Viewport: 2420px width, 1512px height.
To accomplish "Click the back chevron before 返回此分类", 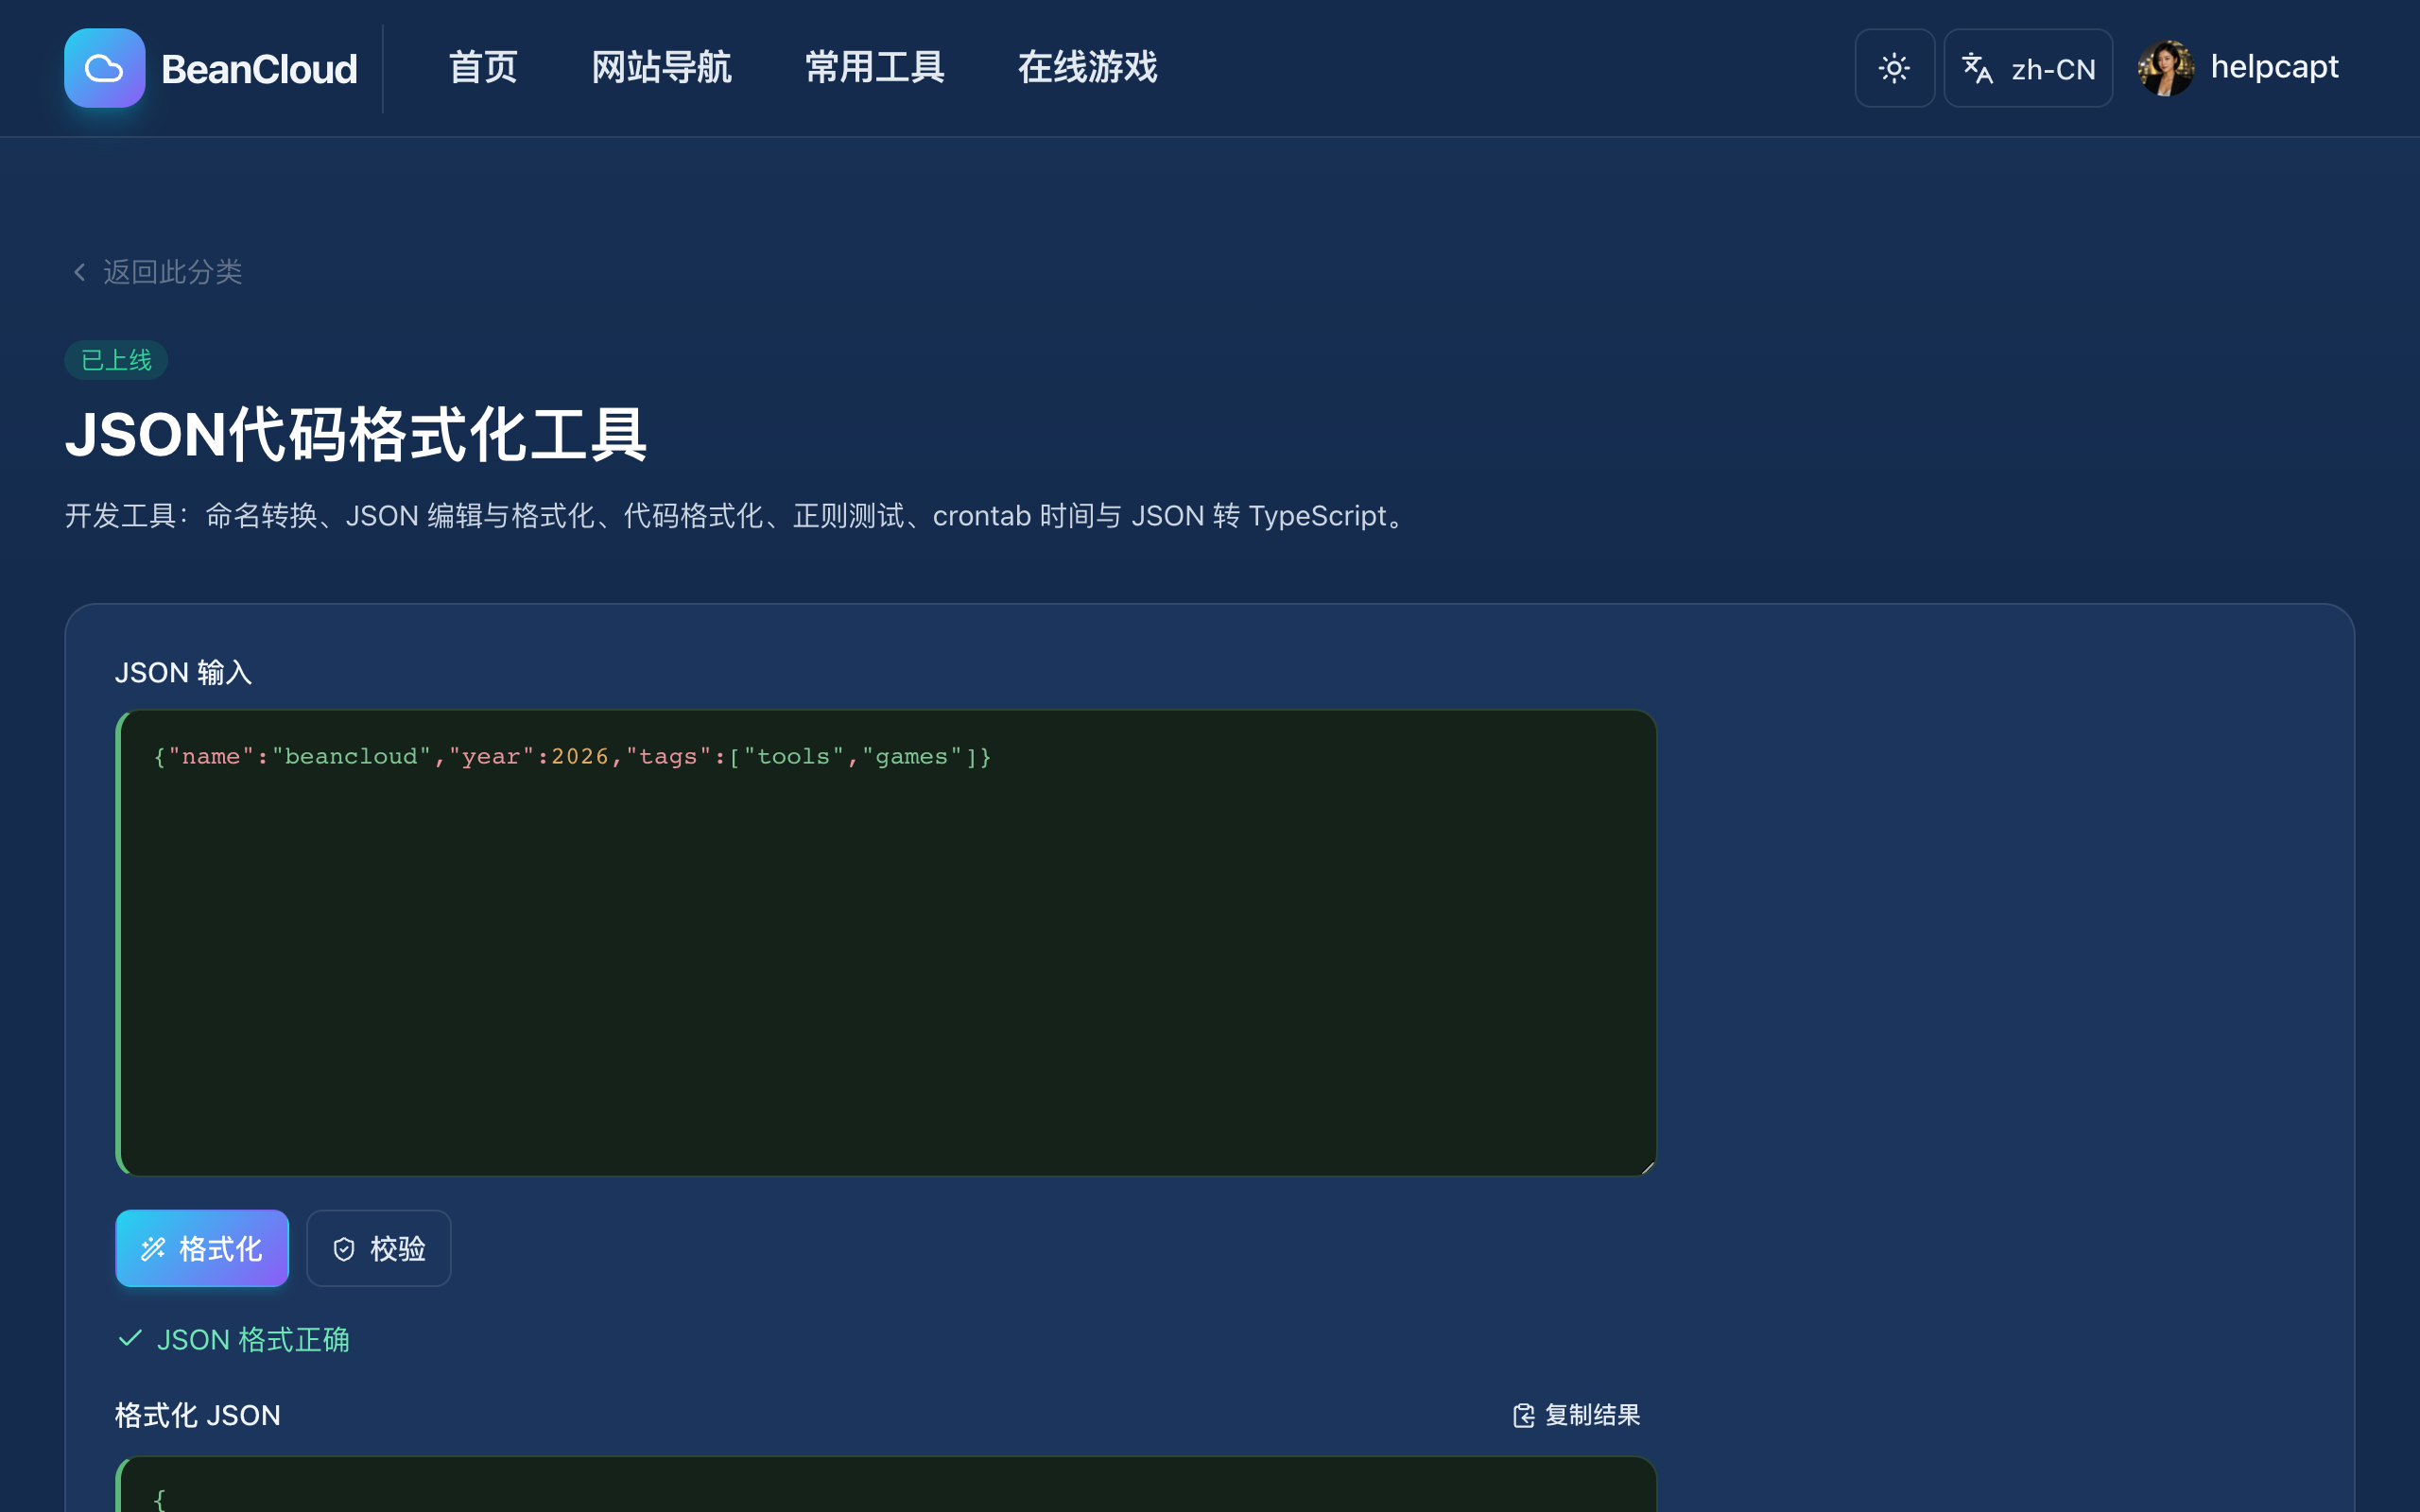I will (x=80, y=272).
